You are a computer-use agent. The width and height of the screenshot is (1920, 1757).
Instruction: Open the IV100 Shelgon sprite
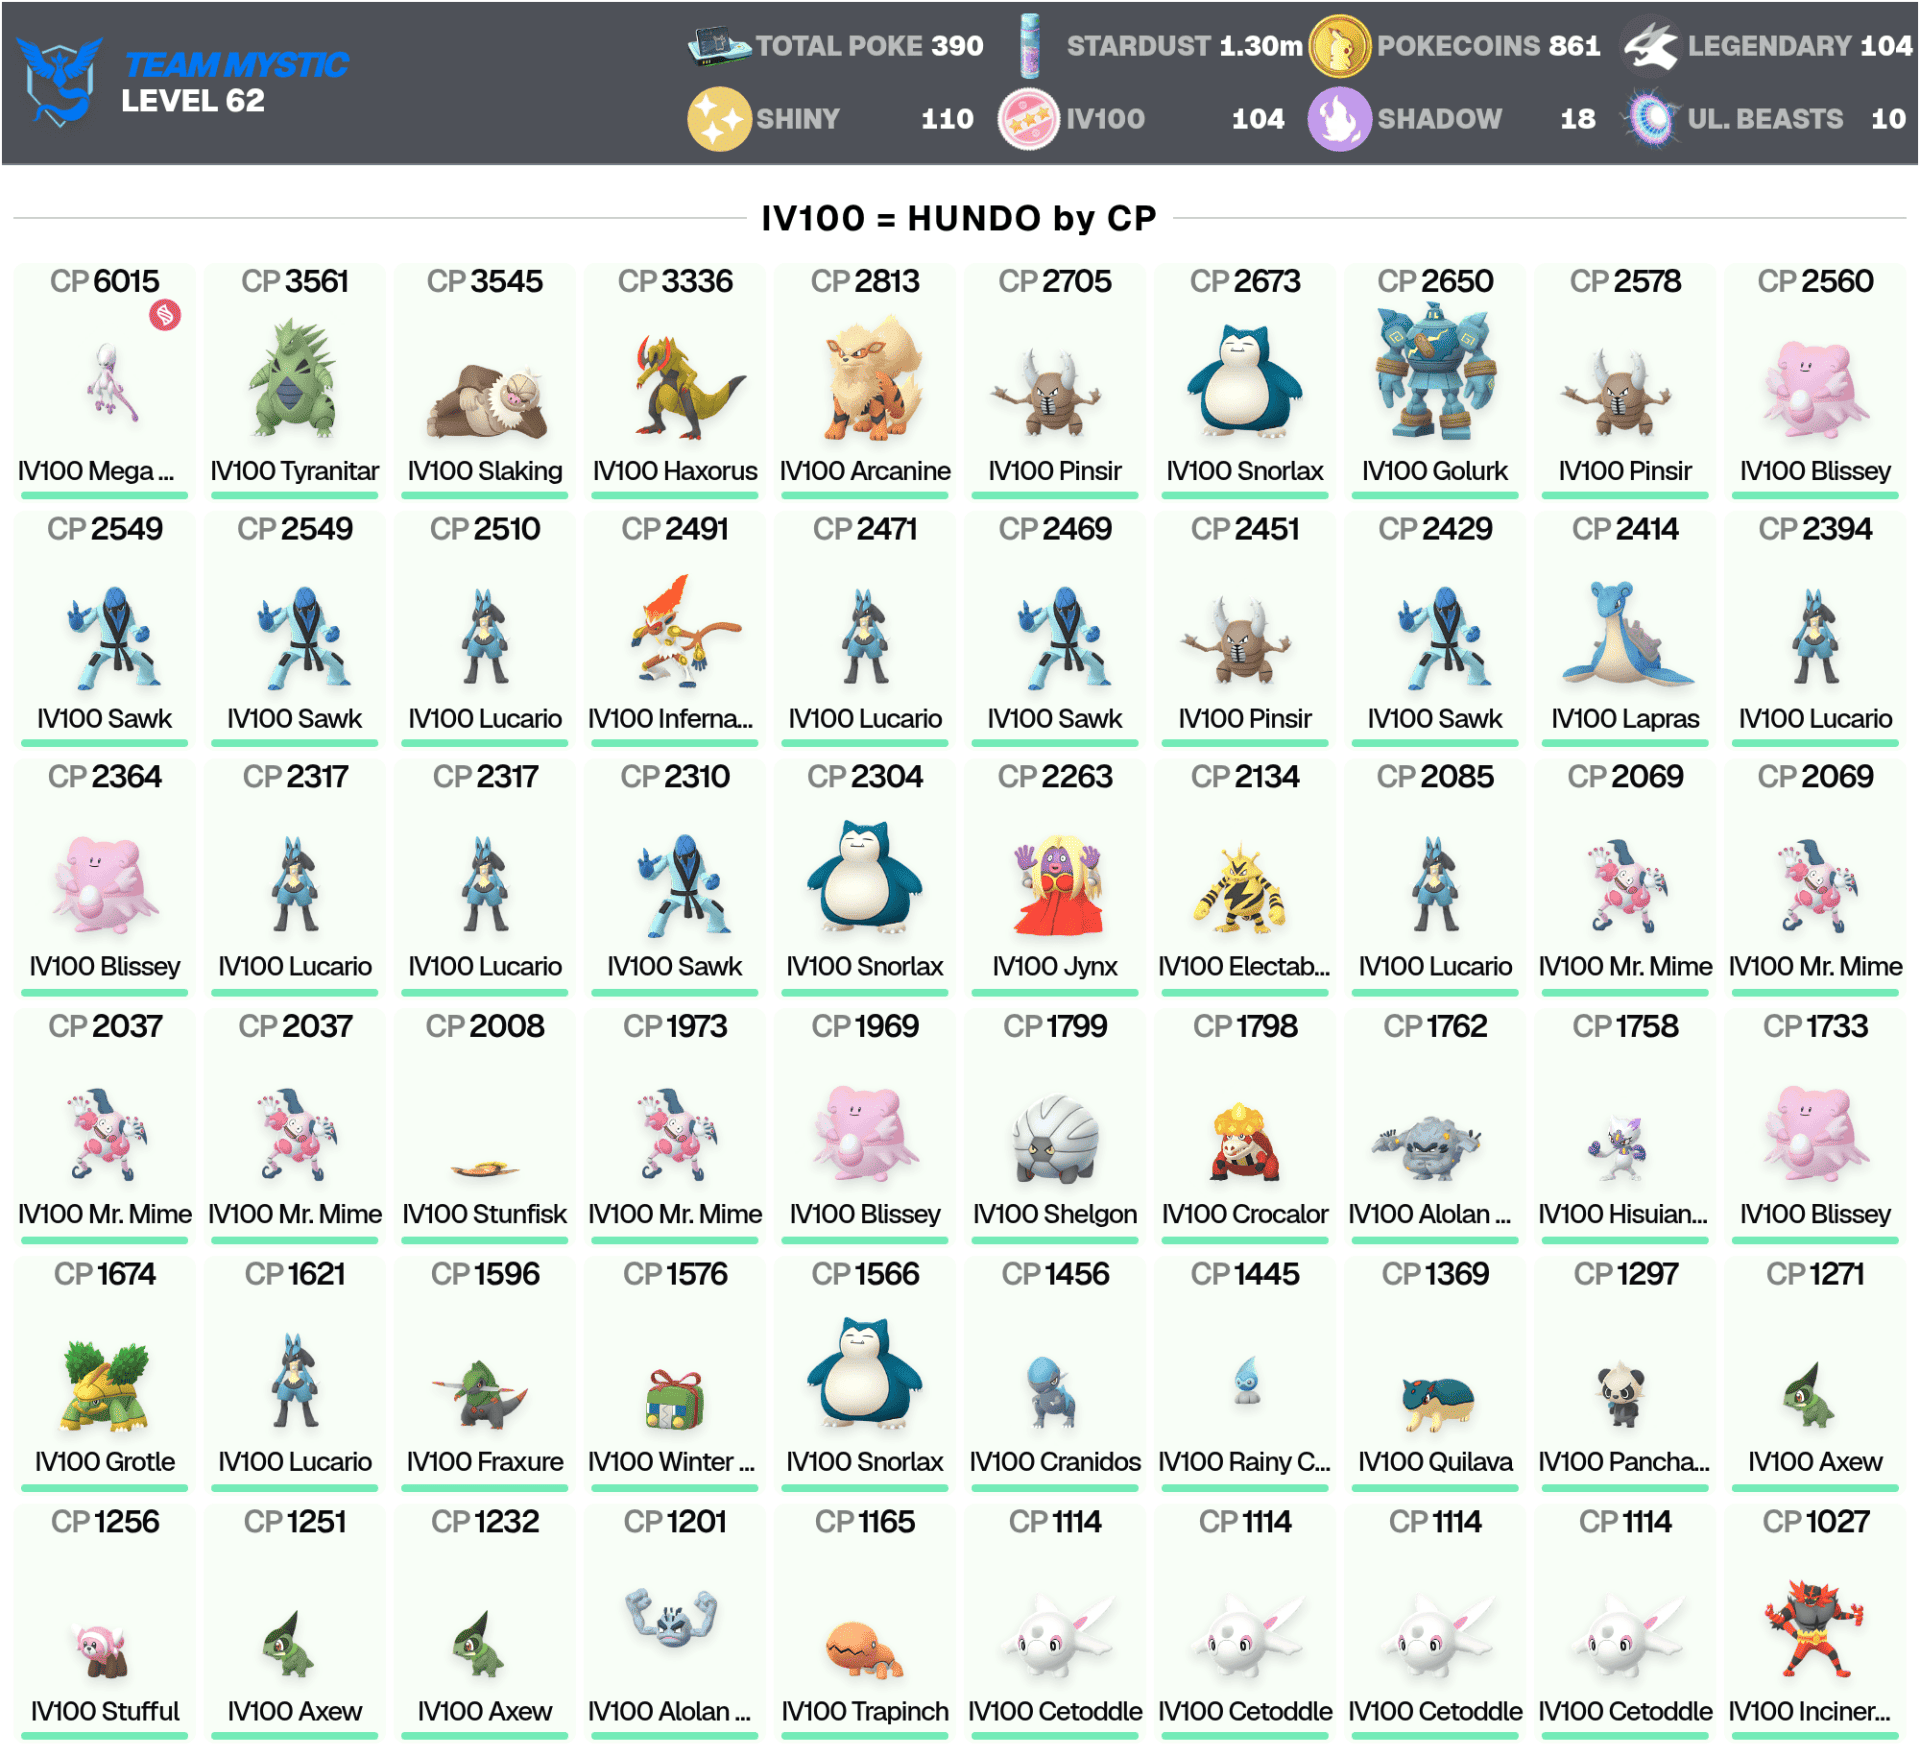1055,1140
